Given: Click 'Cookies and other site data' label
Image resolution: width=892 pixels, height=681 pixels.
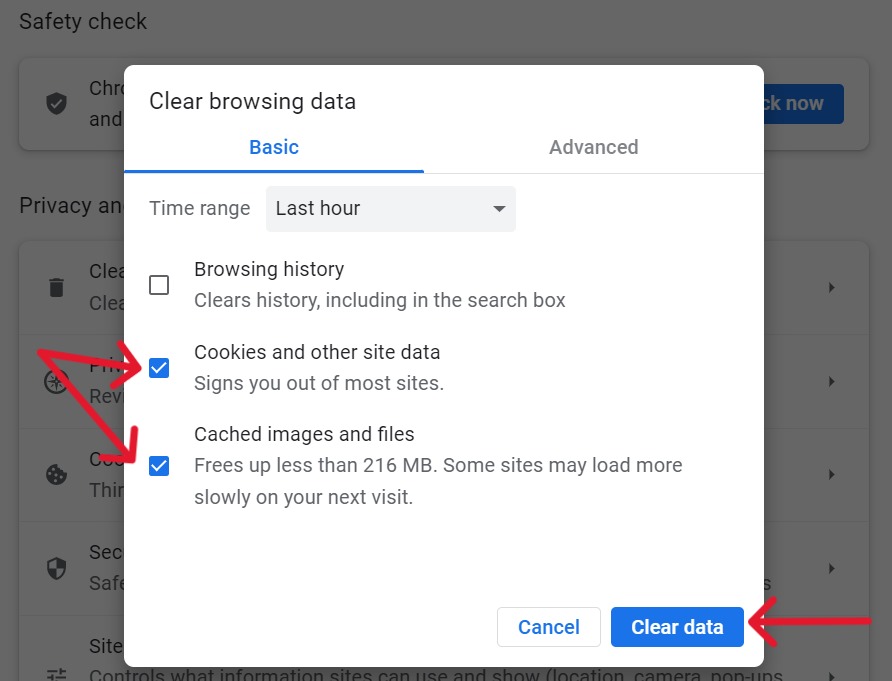Looking at the screenshot, I should pyautogui.click(x=317, y=352).
